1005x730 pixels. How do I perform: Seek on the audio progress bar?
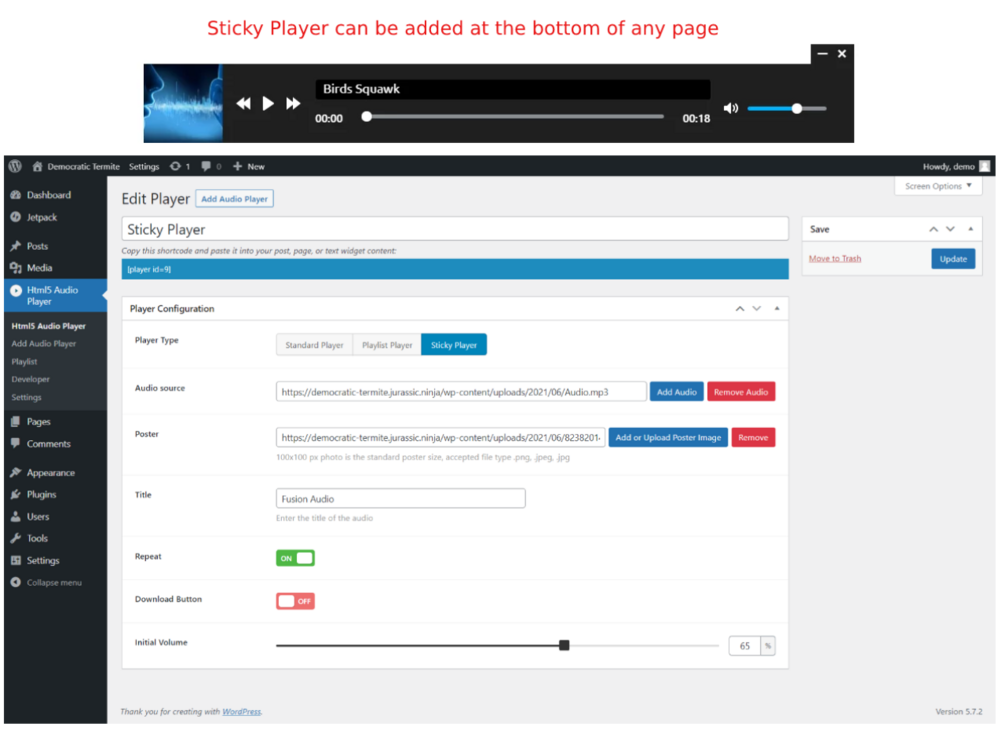click(515, 117)
